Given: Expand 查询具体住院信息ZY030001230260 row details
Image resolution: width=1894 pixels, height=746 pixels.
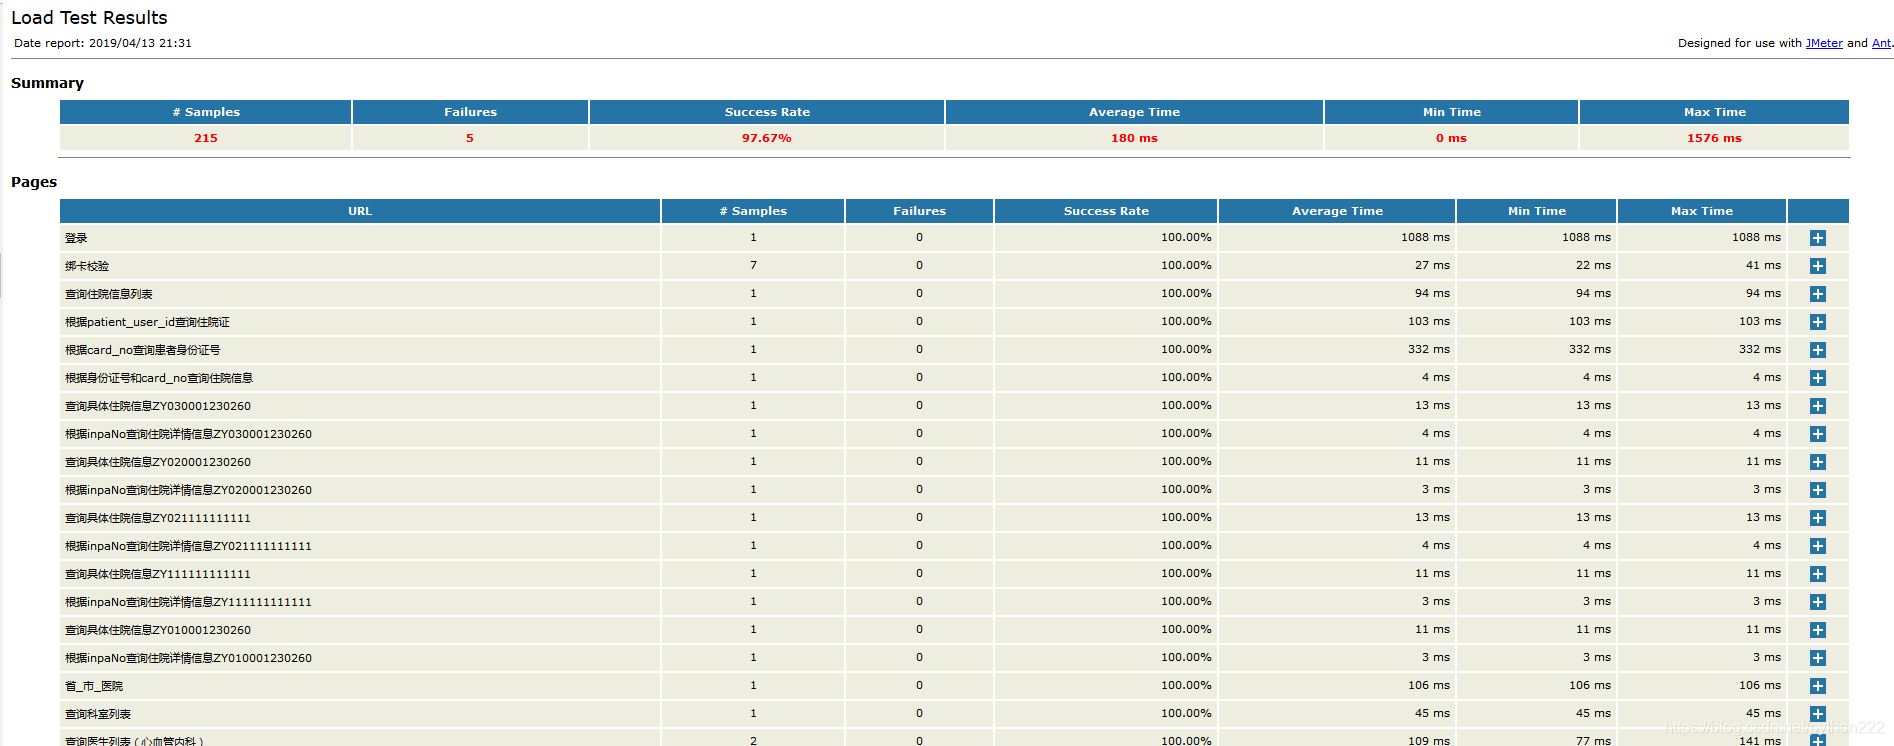Looking at the screenshot, I should pyautogui.click(x=1818, y=406).
